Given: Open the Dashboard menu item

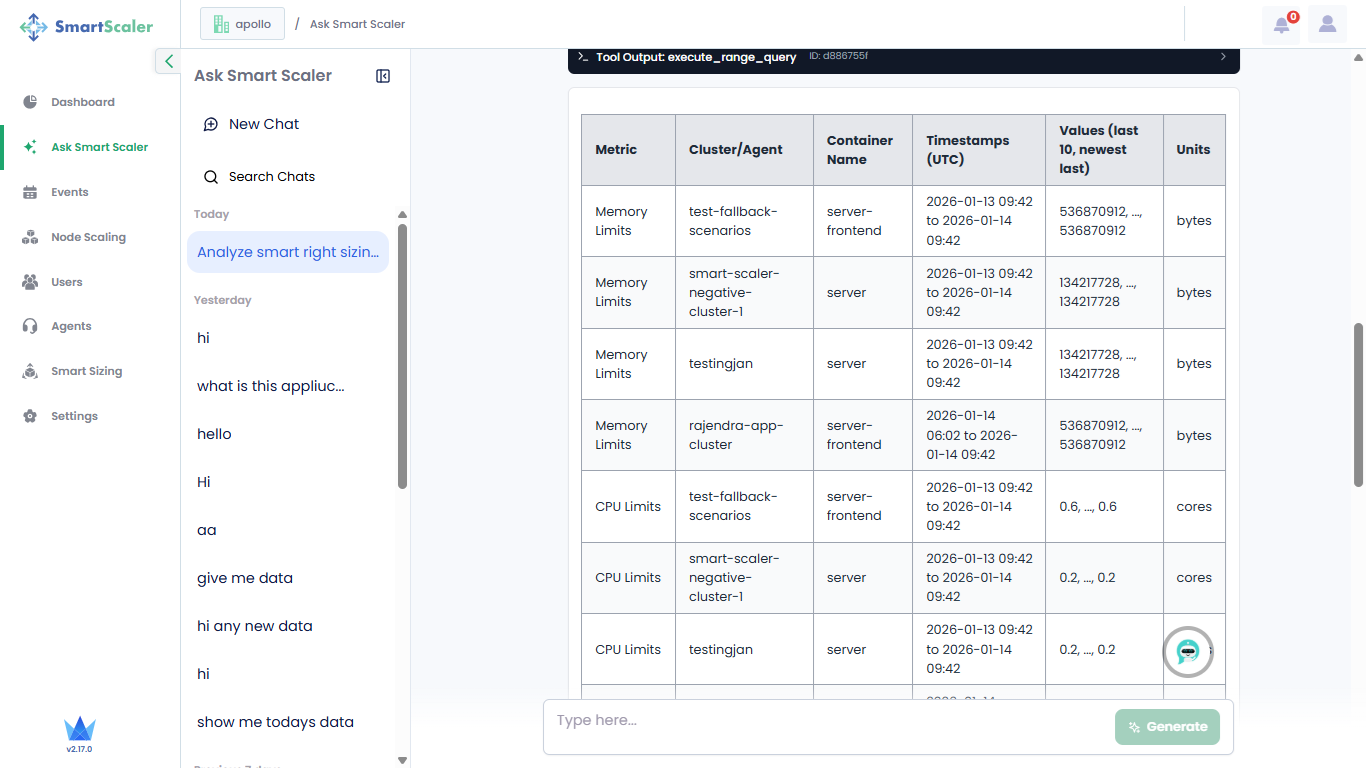Looking at the screenshot, I should point(83,102).
